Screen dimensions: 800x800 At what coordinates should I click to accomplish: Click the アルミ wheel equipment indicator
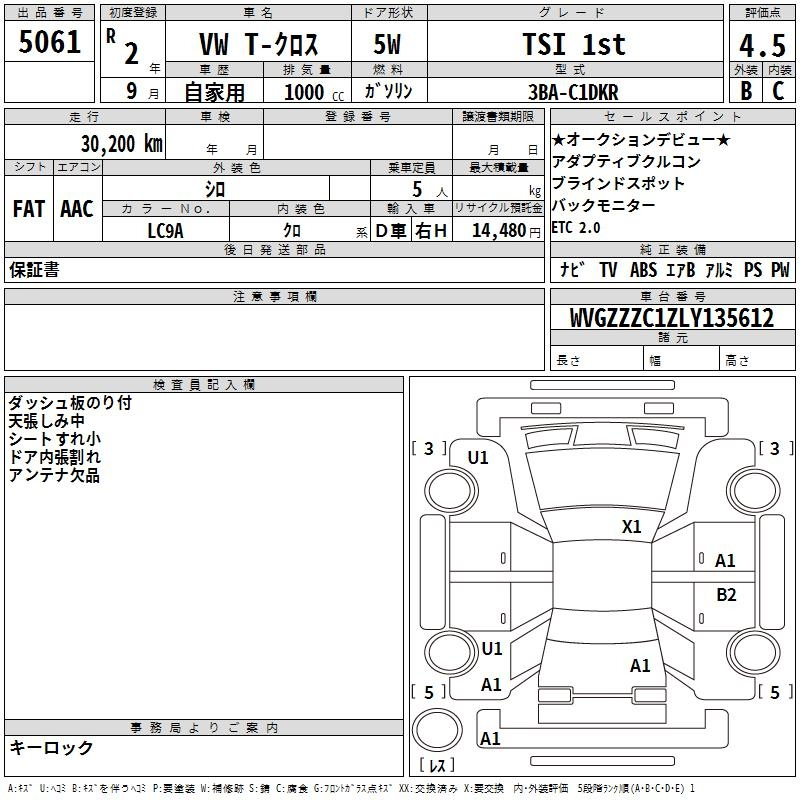pos(718,269)
